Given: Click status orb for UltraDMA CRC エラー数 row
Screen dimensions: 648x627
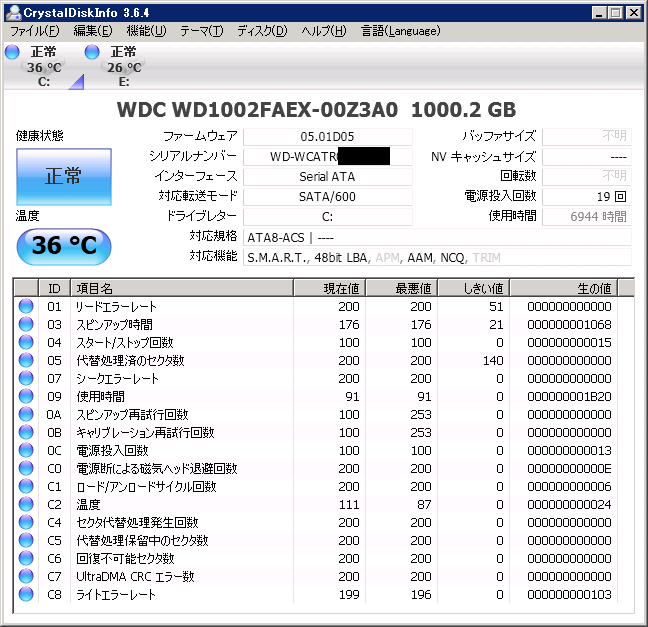Looking at the screenshot, I should [25, 577].
